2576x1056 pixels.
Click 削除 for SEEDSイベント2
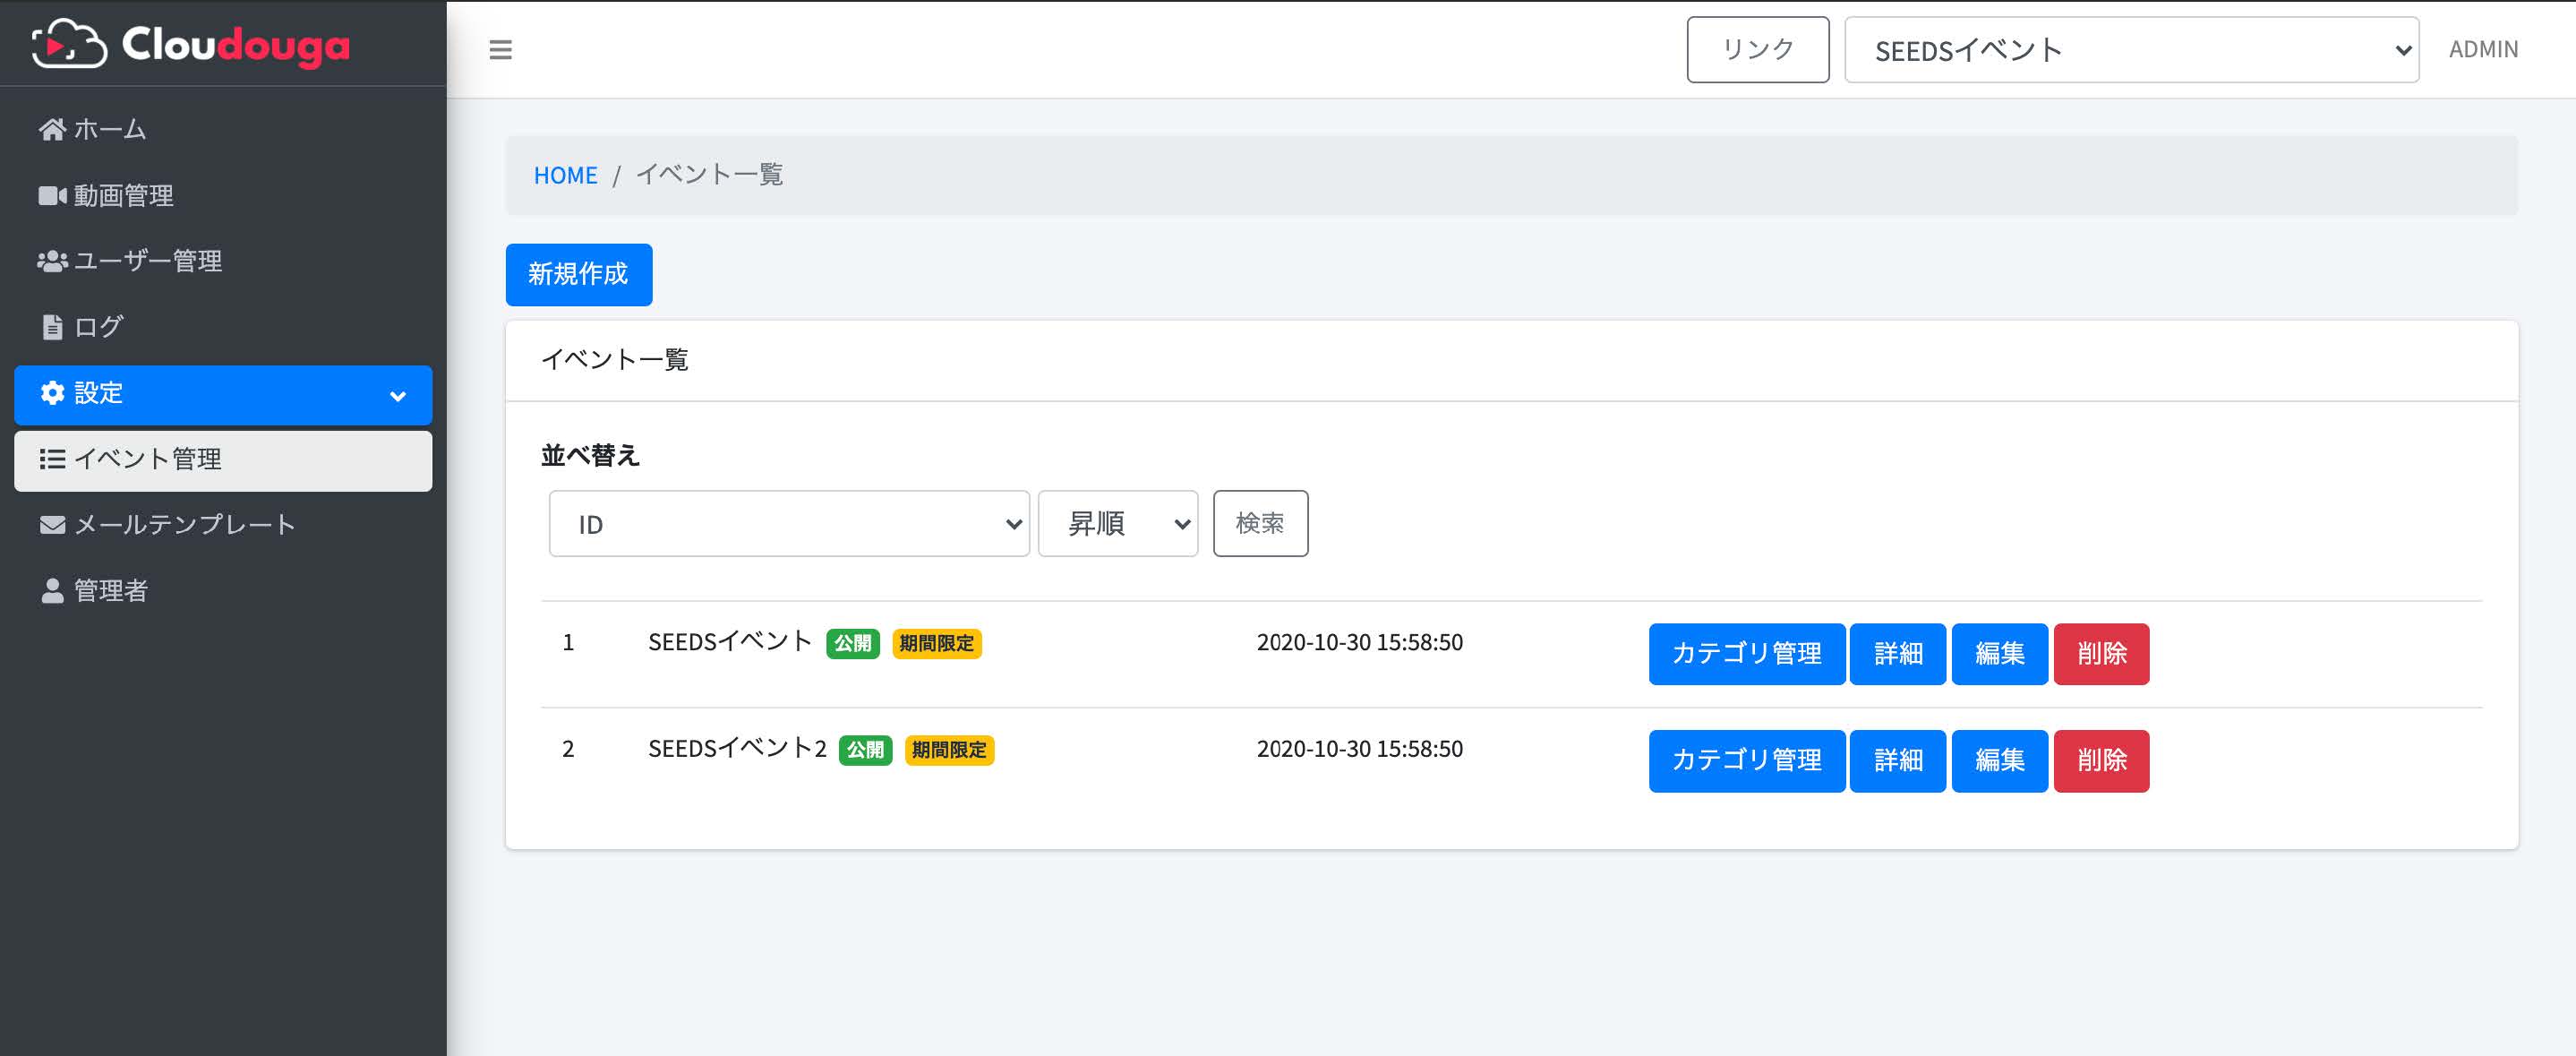(x=2101, y=761)
